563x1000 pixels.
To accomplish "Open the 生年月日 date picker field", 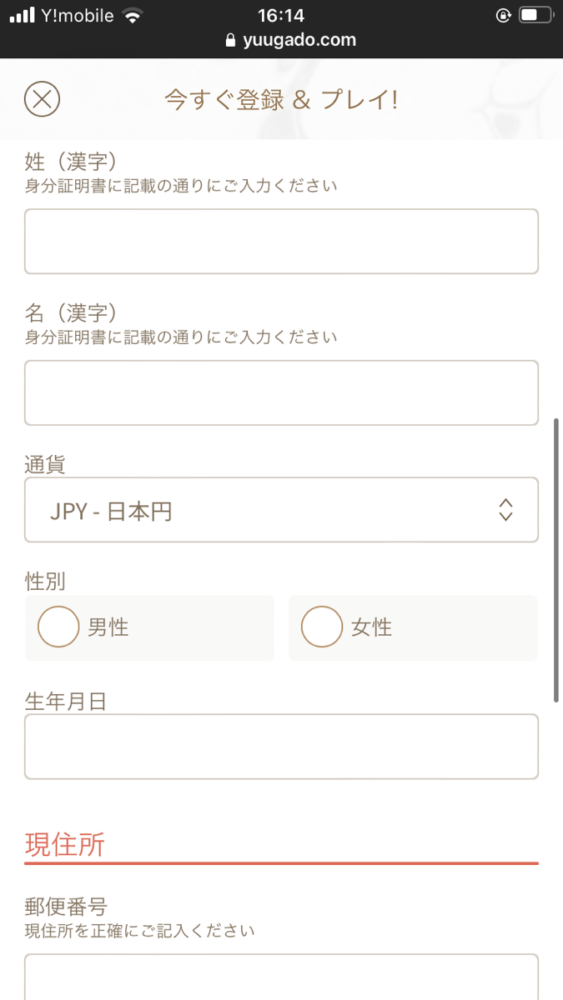I will [x=281, y=747].
